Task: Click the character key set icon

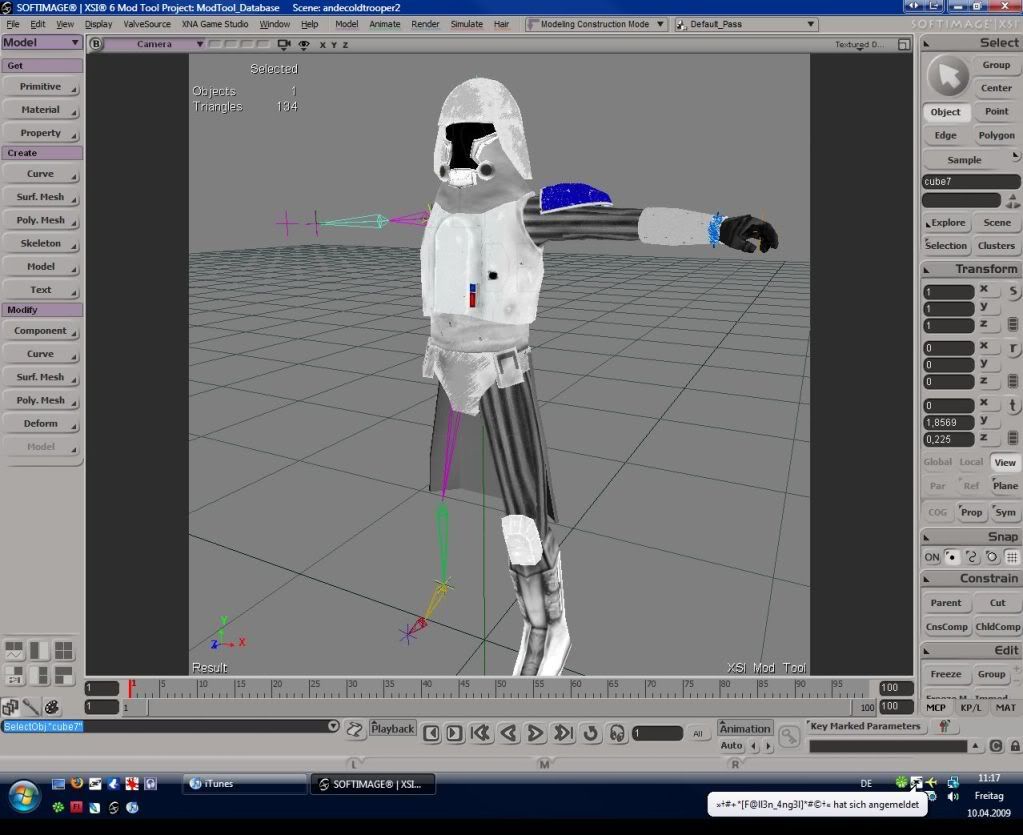Action: (x=944, y=726)
